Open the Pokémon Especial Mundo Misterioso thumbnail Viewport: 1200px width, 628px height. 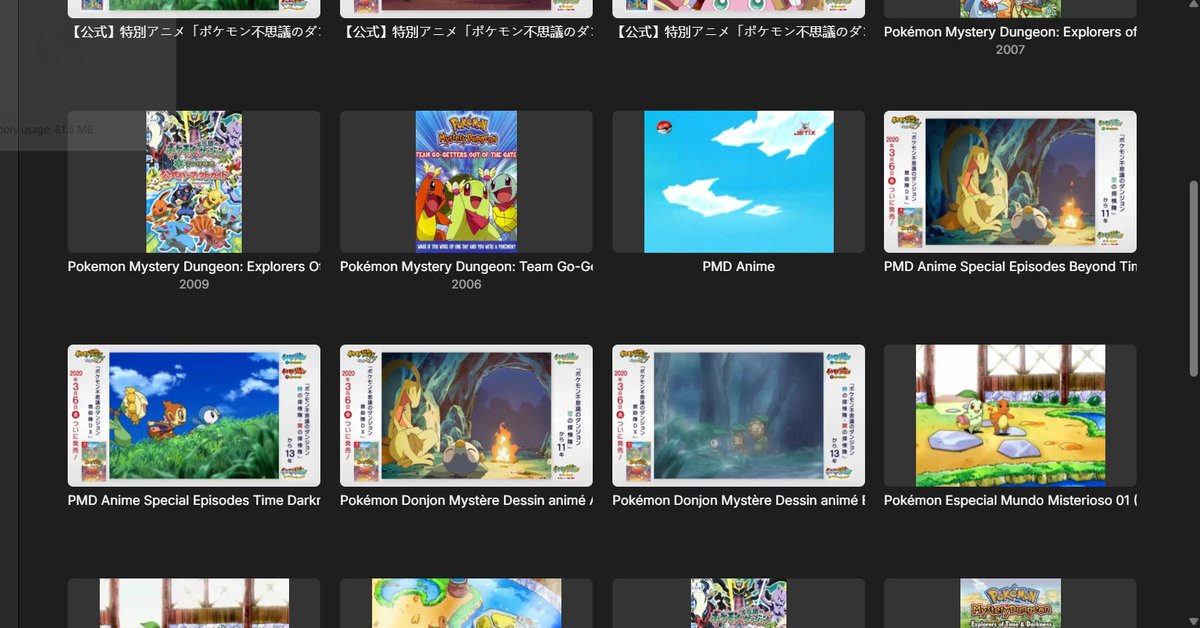(1010, 416)
